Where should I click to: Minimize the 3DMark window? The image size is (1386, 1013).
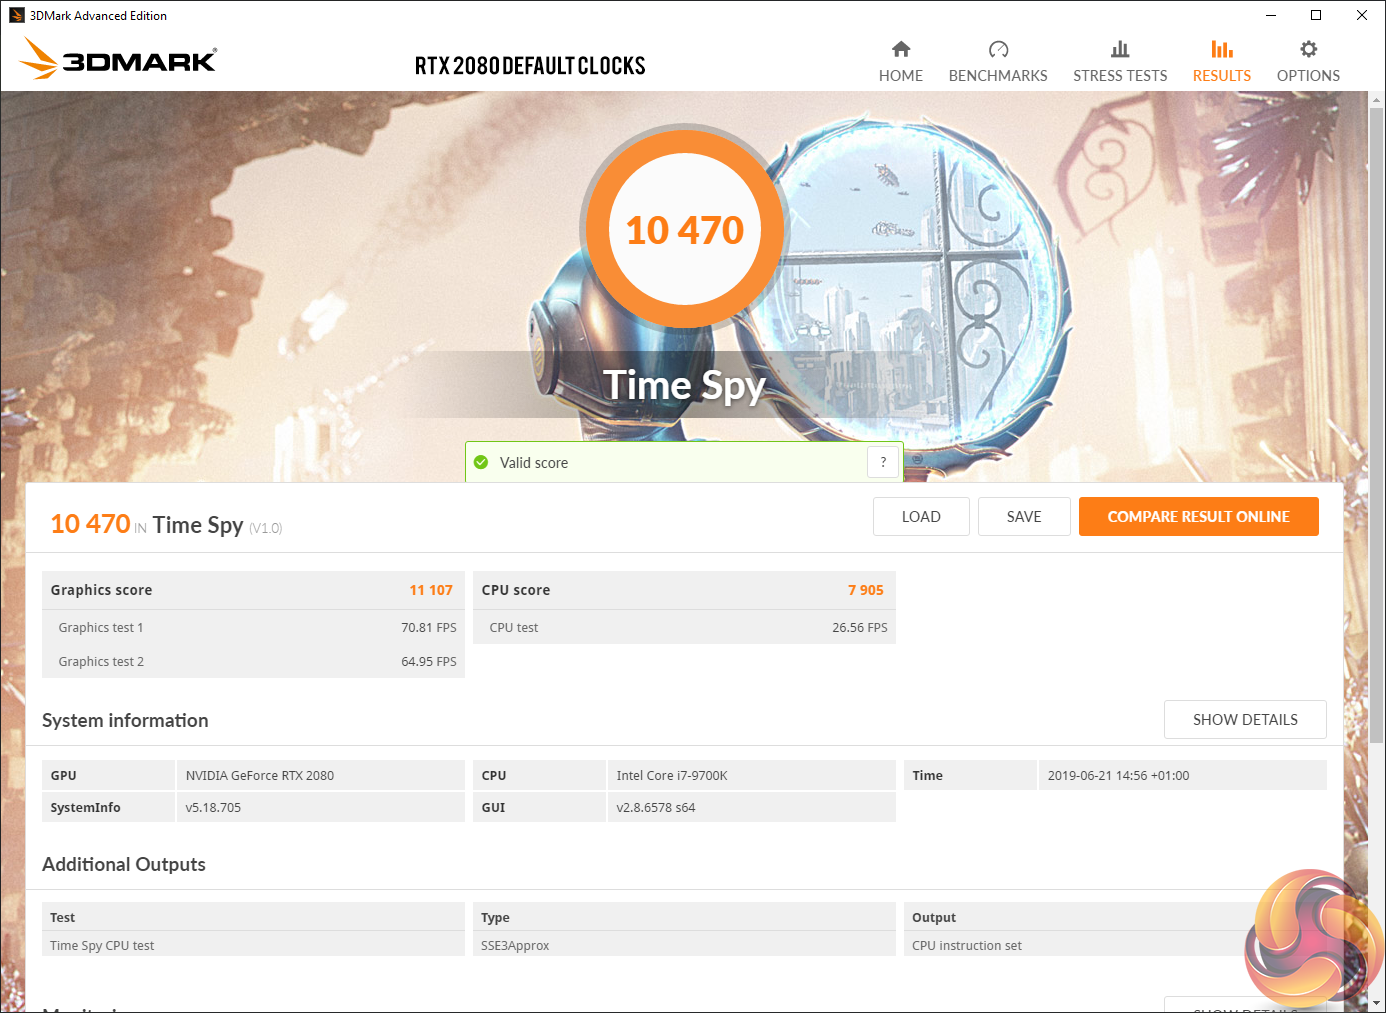[x=1271, y=15]
